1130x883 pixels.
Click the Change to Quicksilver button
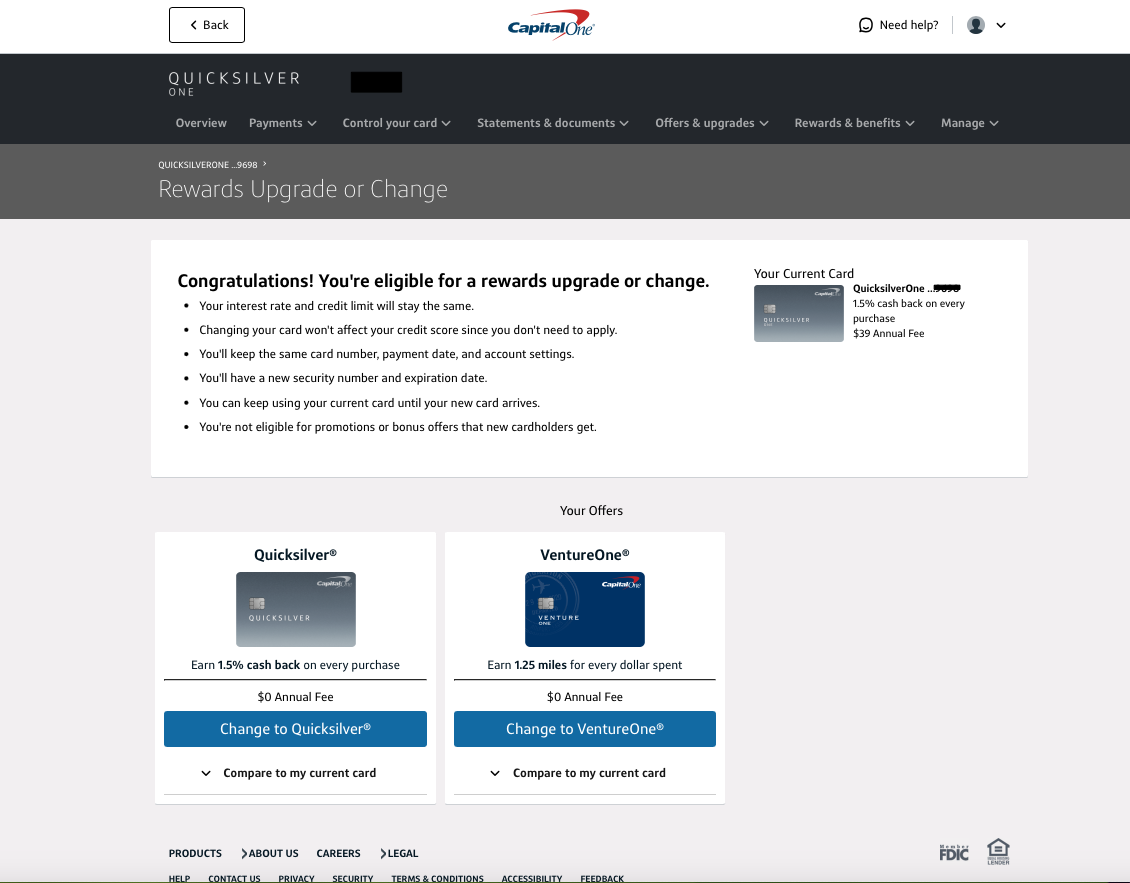(x=295, y=729)
